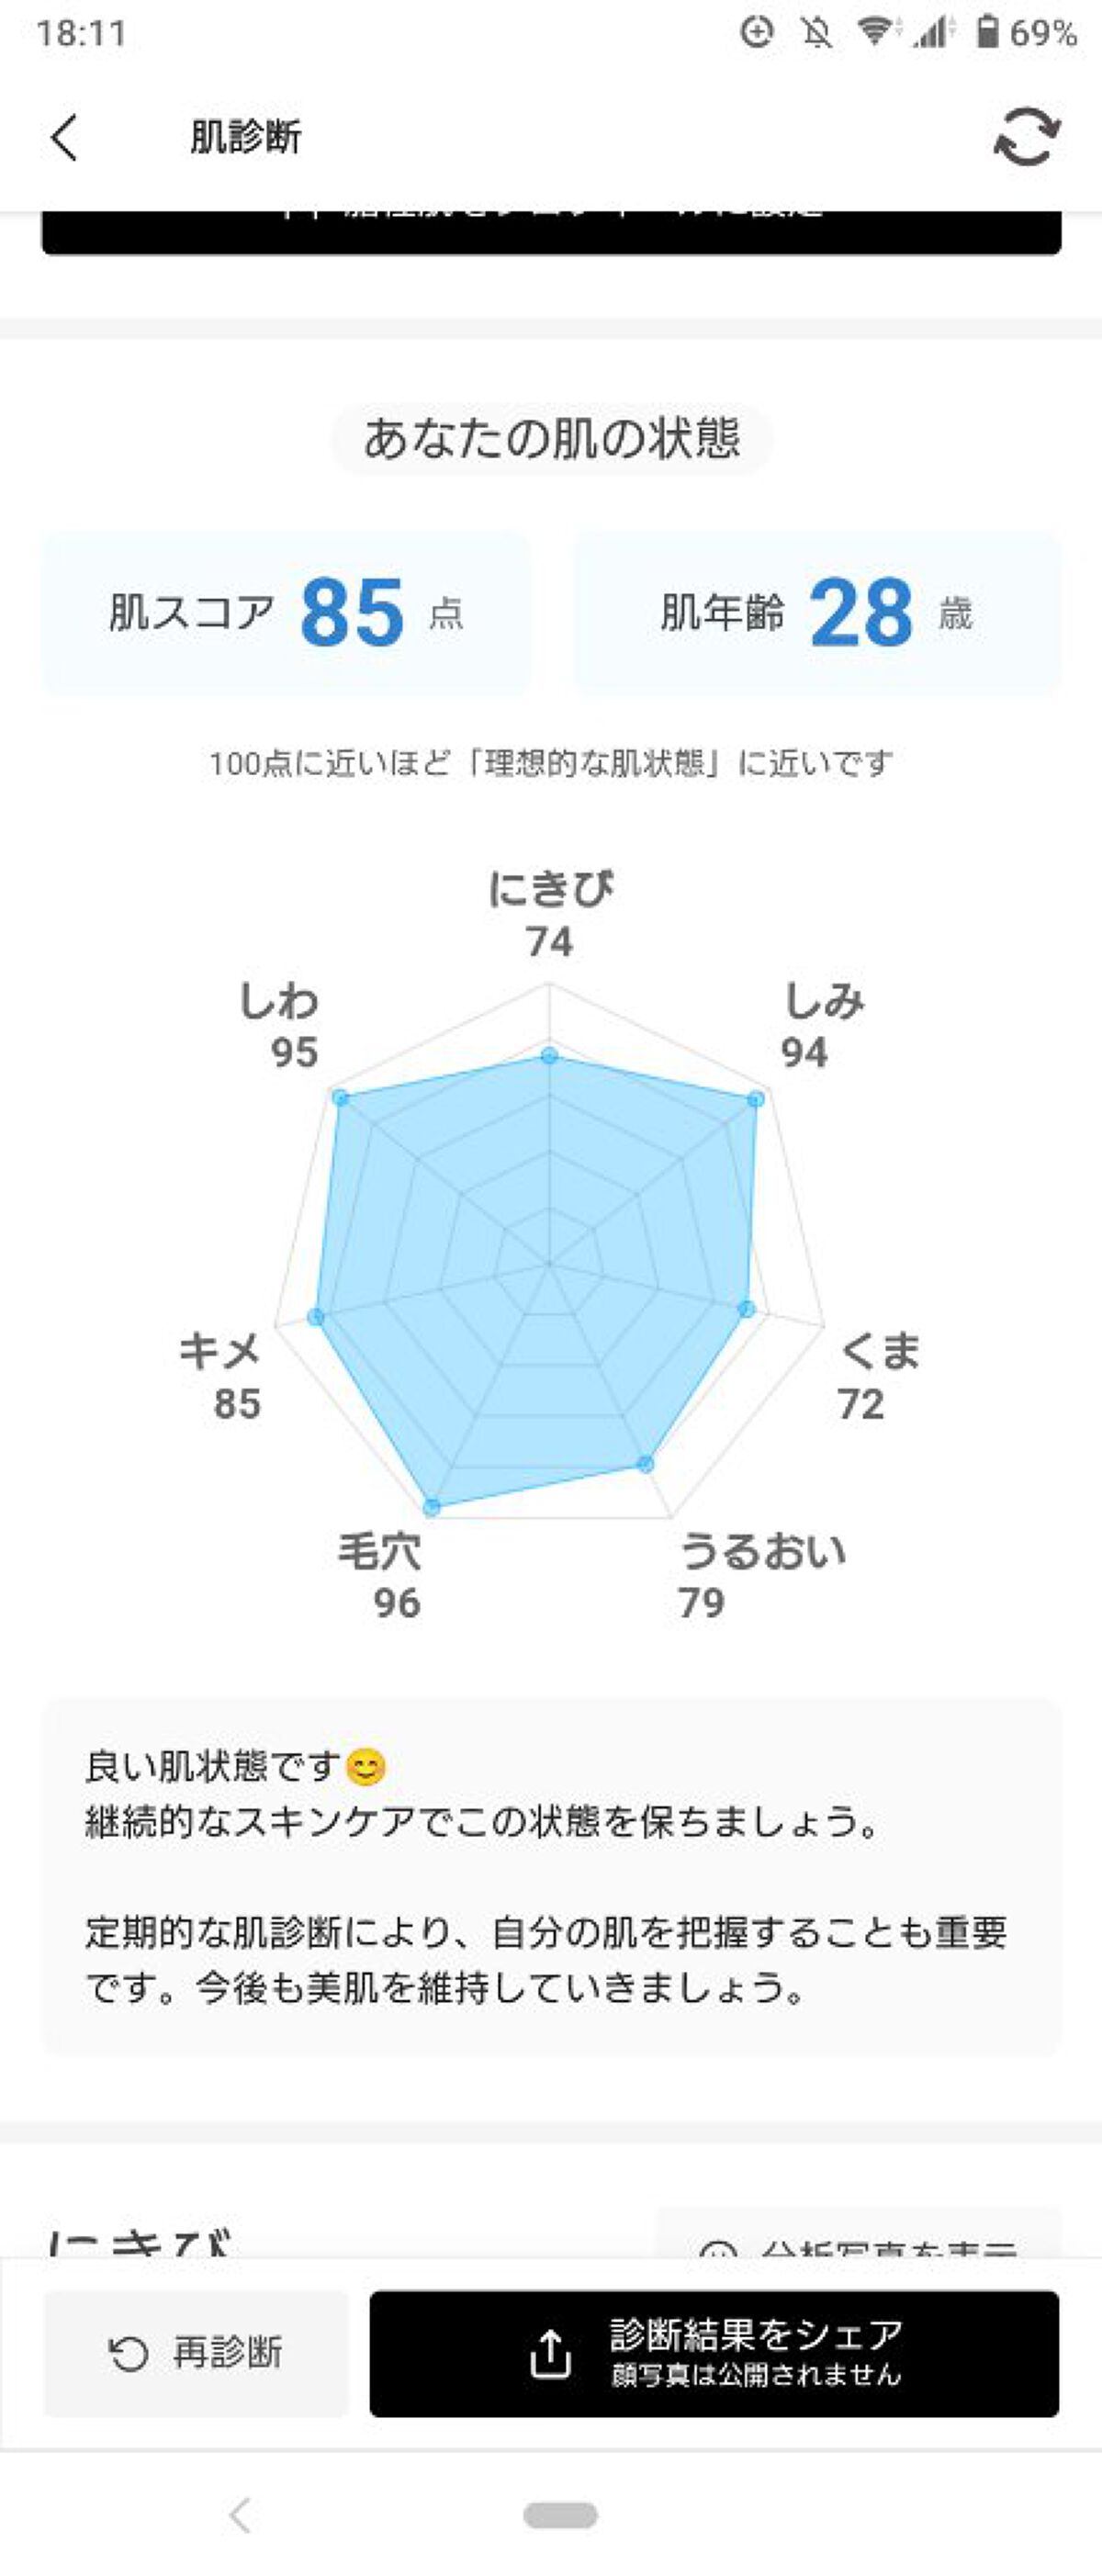1102x2576 pixels.
Task: Select the しみ 94 vertex on radar chart
Action: pos(755,1100)
